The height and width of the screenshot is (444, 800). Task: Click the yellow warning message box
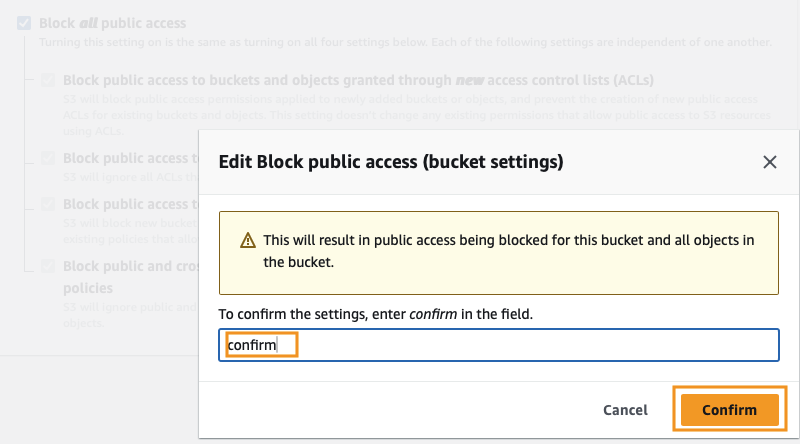tap(499, 253)
